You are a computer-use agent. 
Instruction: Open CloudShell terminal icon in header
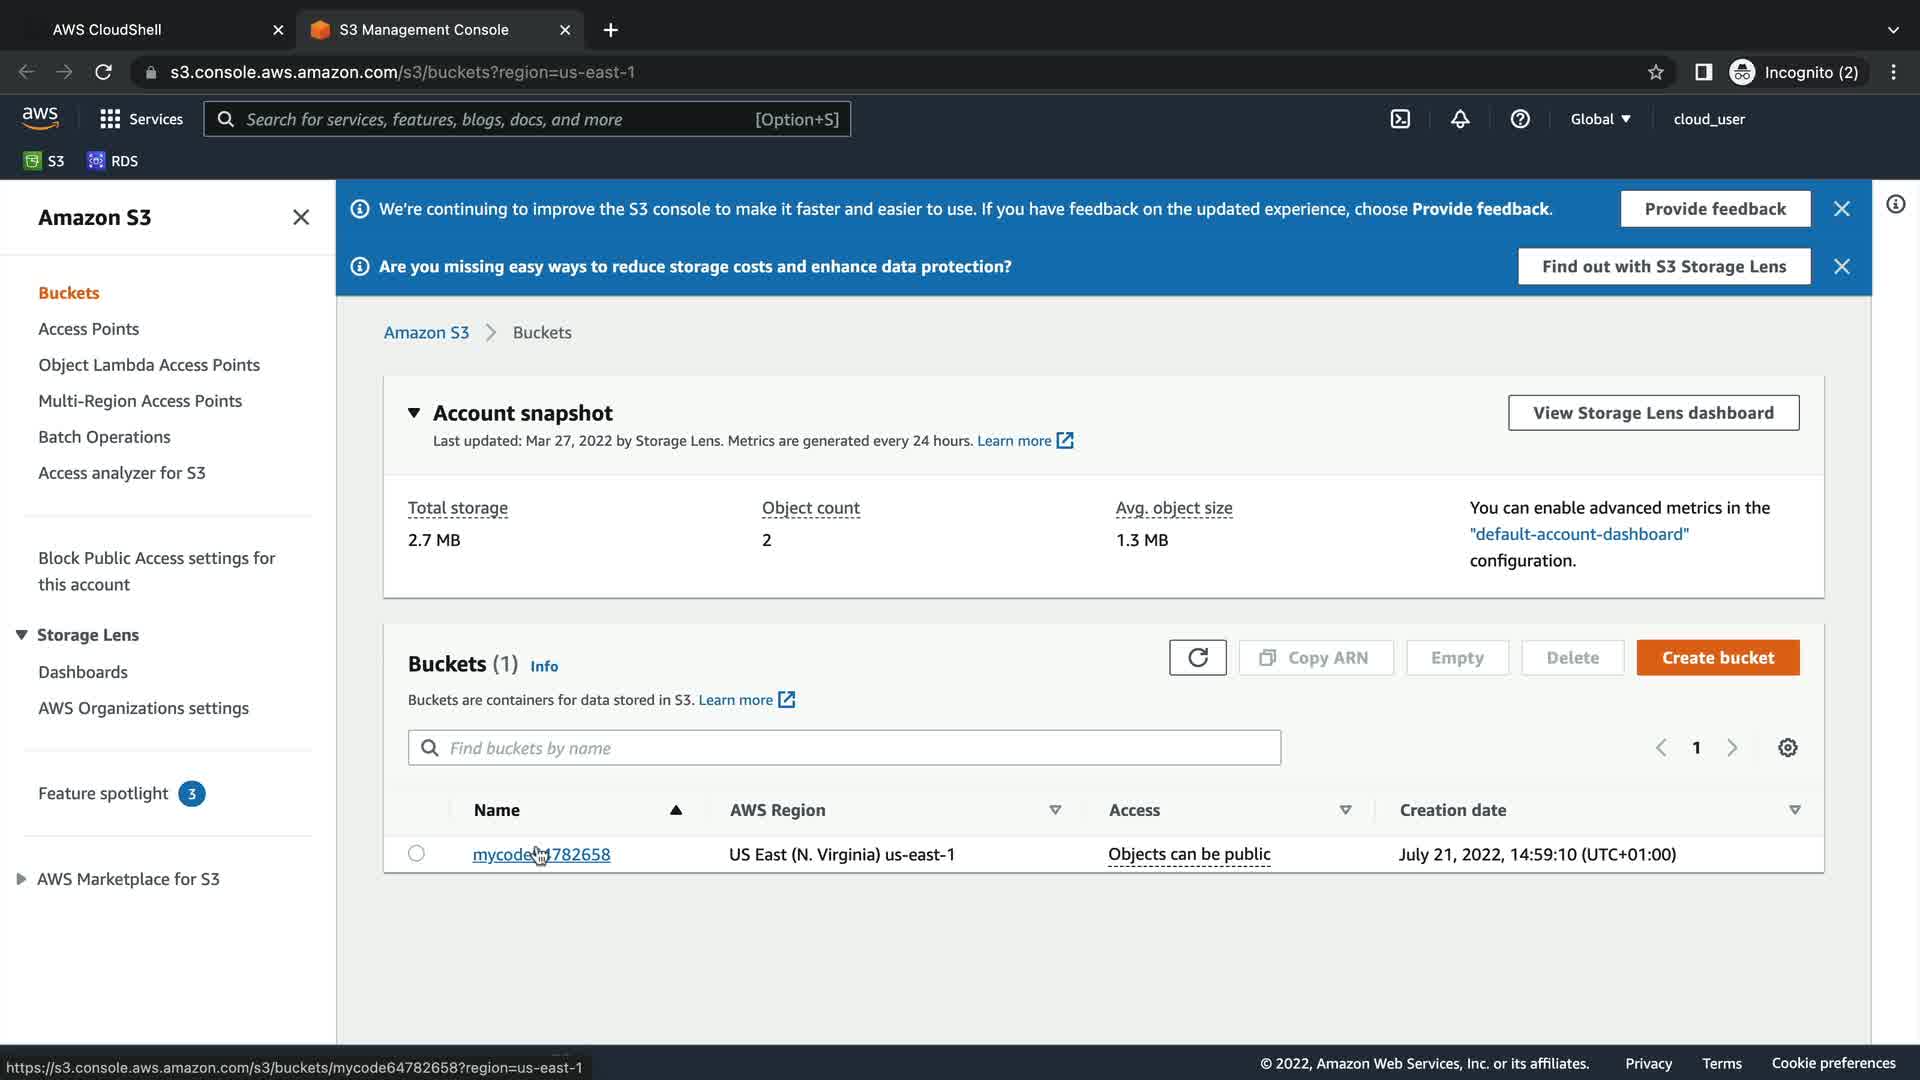point(1400,119)
